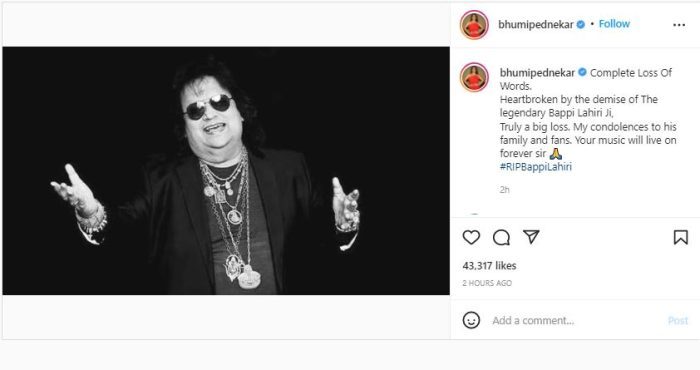Open the #RIPBappiLahiri hashtag
This screenshot has width=700, height=370.
click(536, 167)
